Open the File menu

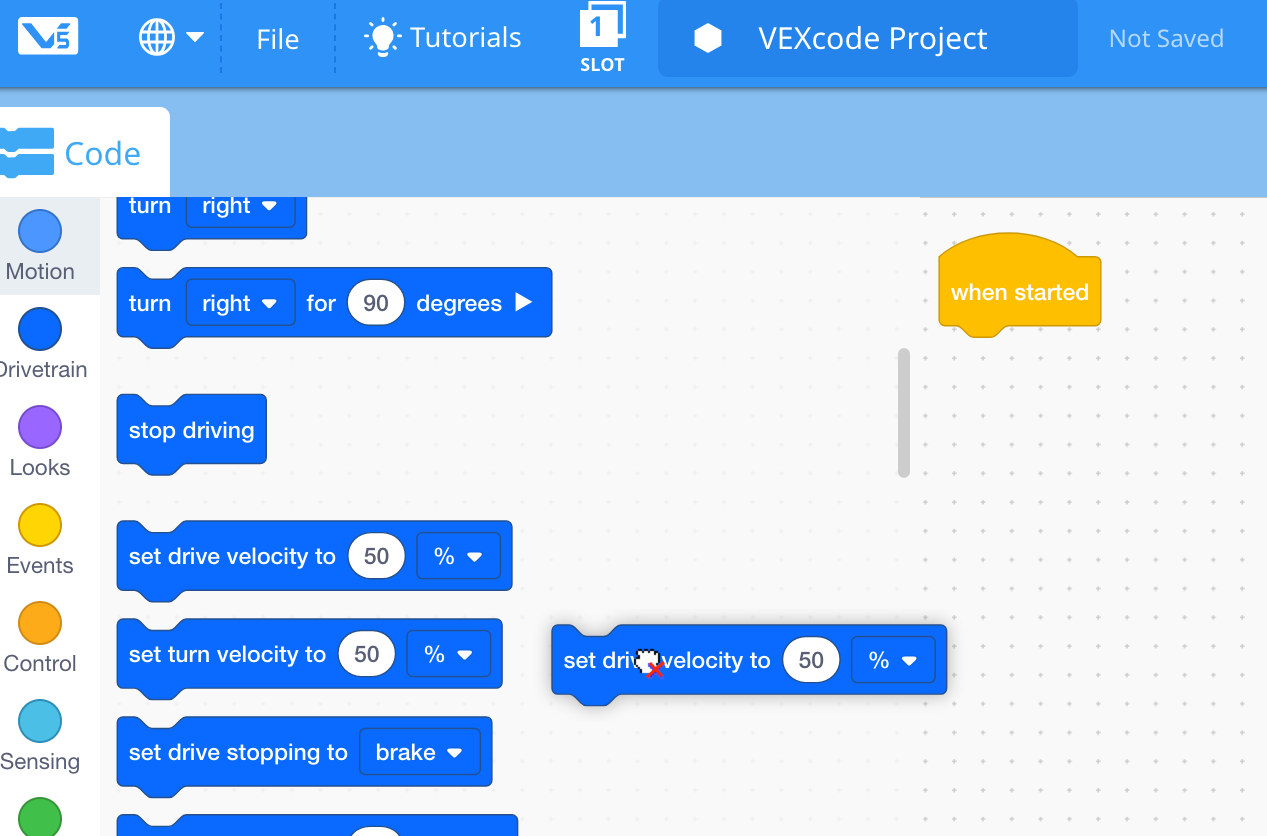(277, 39)
